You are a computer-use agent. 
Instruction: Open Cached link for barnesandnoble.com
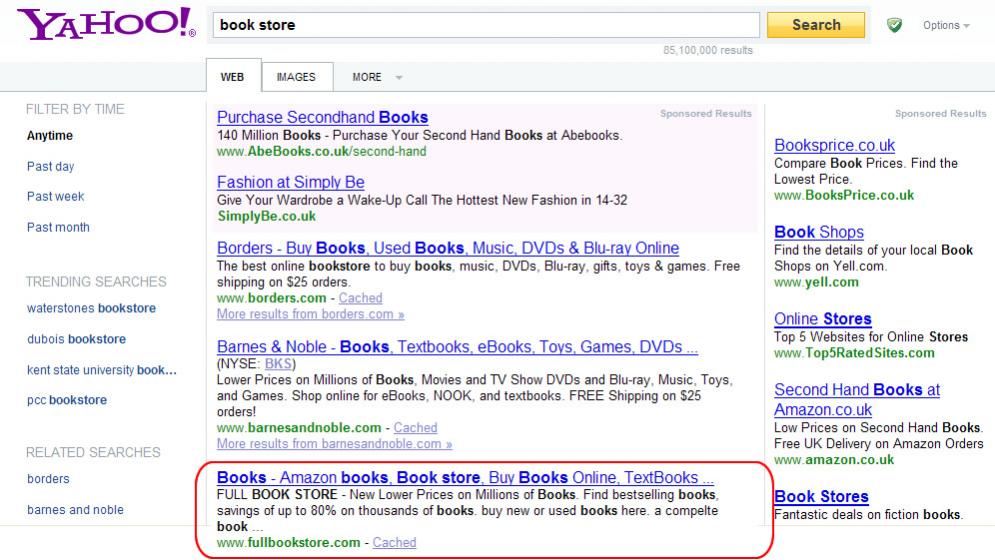(x=416, y=428)
